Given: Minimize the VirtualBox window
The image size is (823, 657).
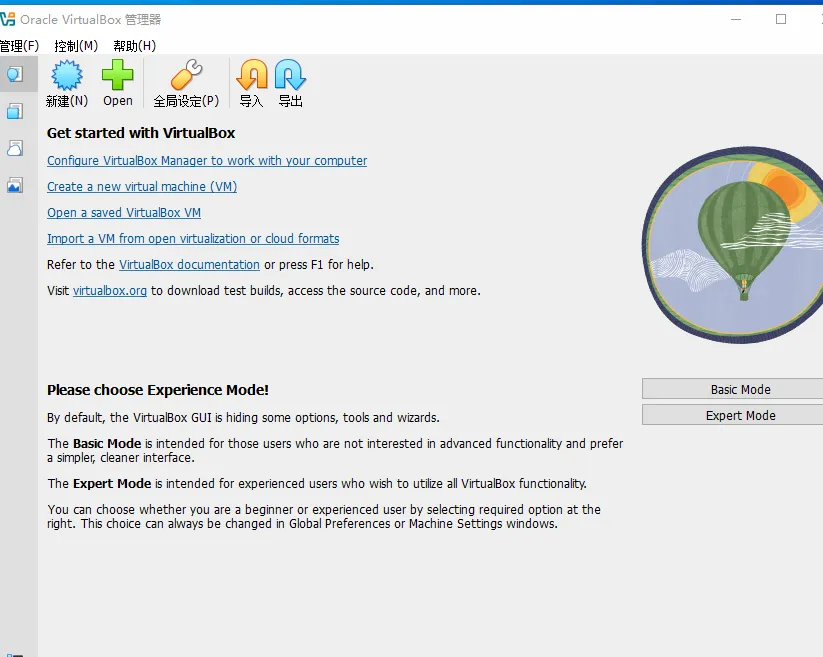Looking at the screenshot, I should (736, 19).
